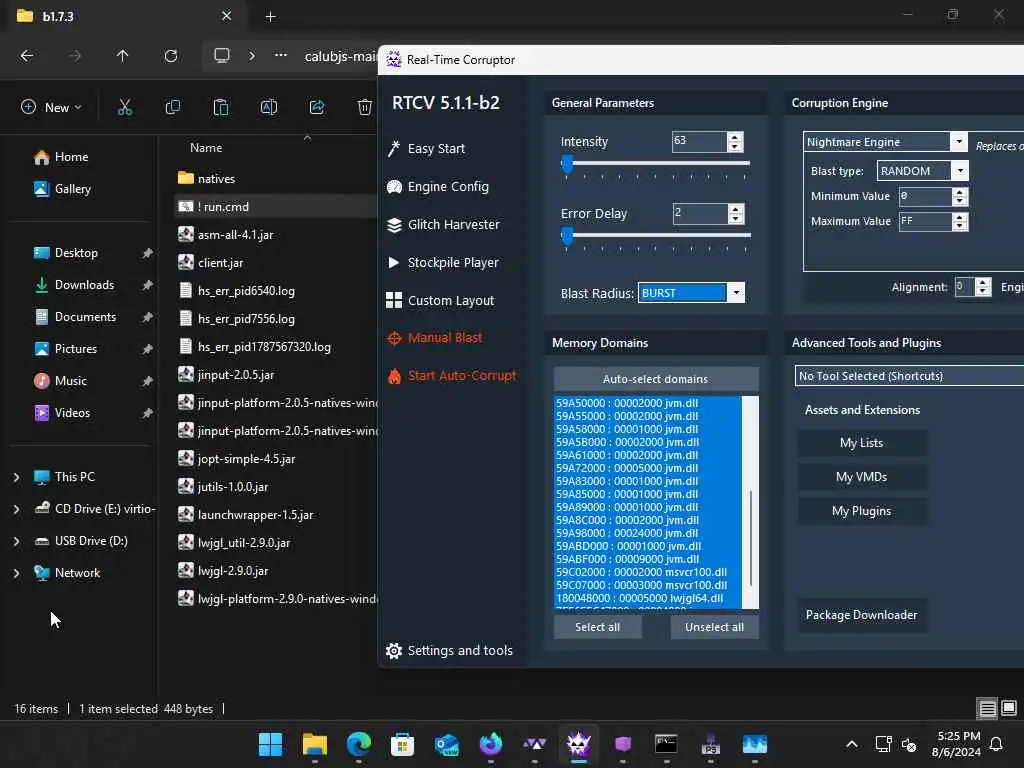Screen dimensions: 1024x768
Task: Select domain 59A50000 jvm.dll
Action: click(x=648, y=403)
